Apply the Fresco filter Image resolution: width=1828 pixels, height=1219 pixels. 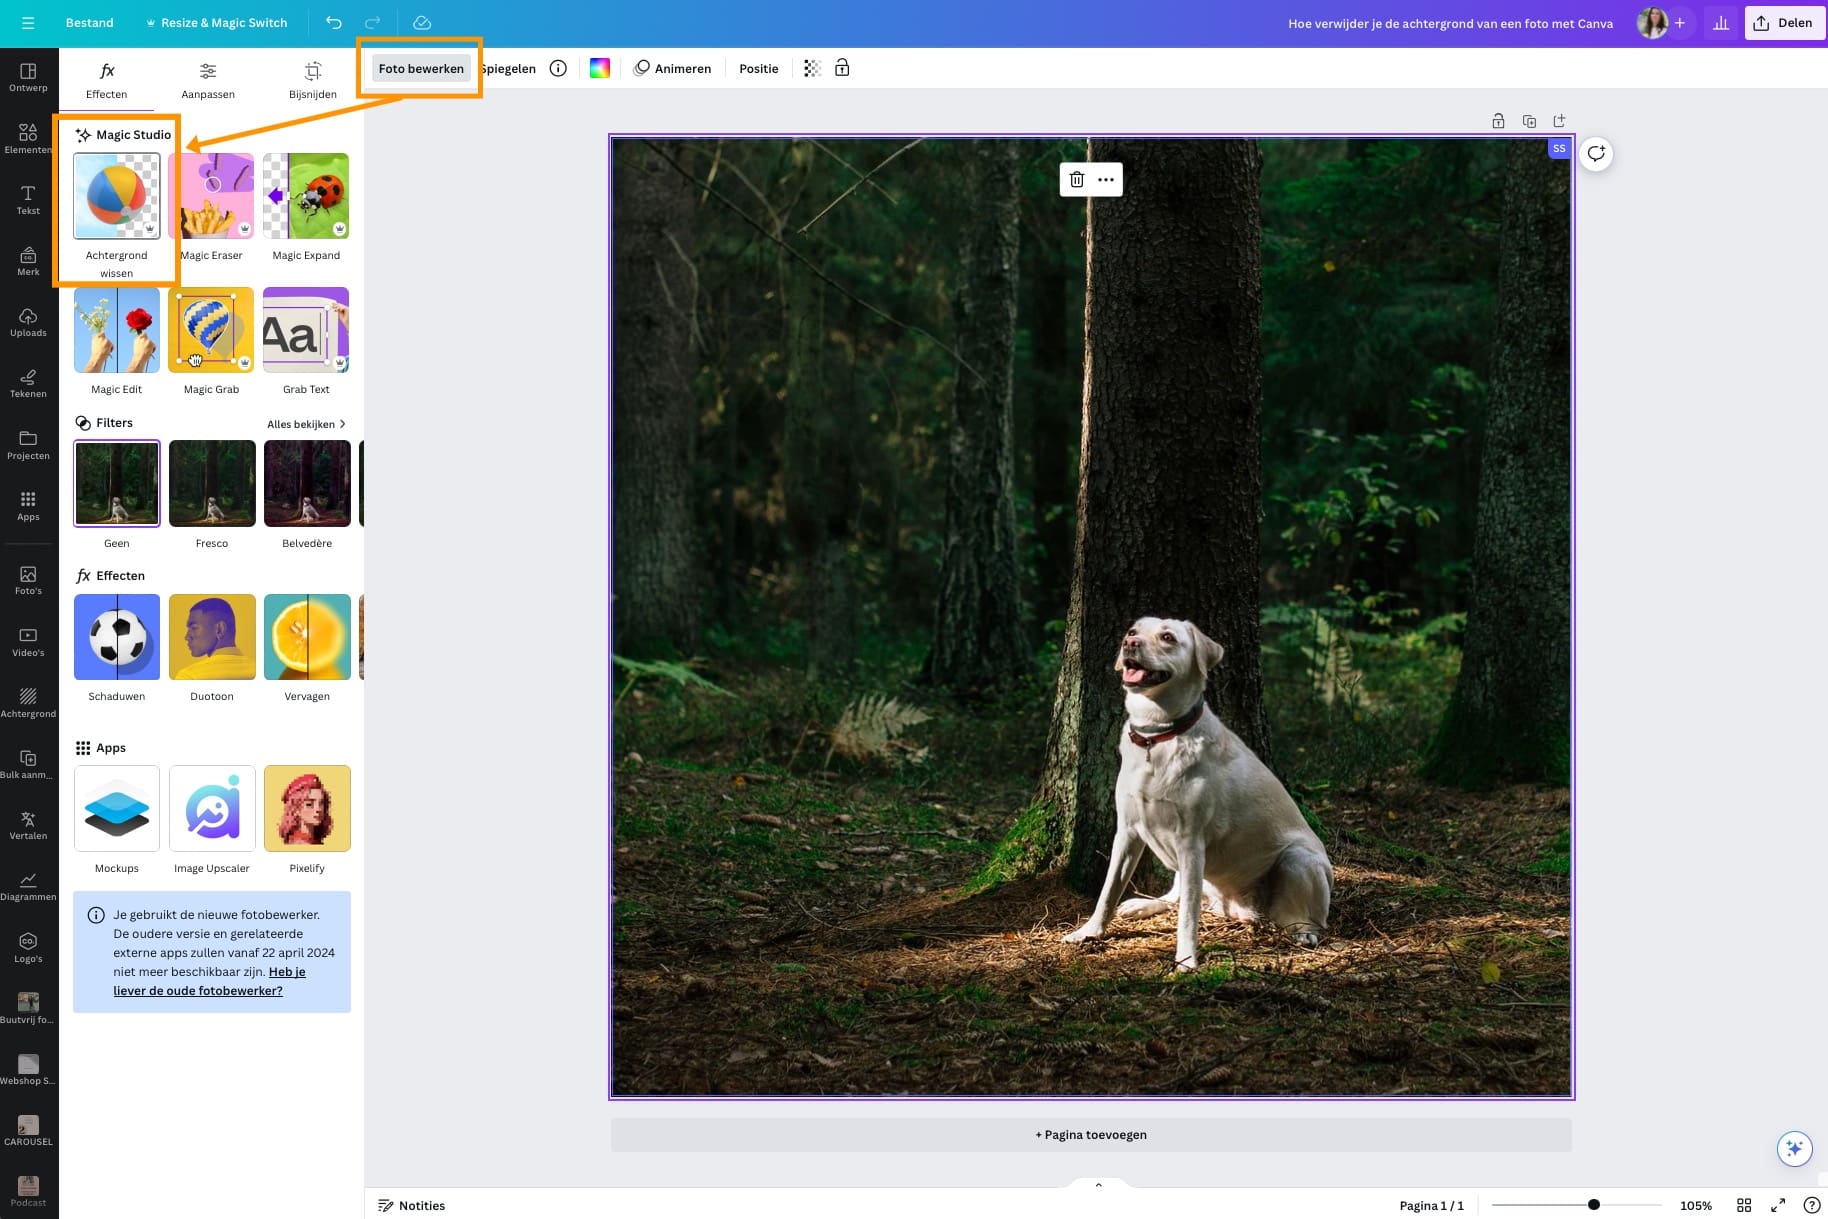coord(212,483)
